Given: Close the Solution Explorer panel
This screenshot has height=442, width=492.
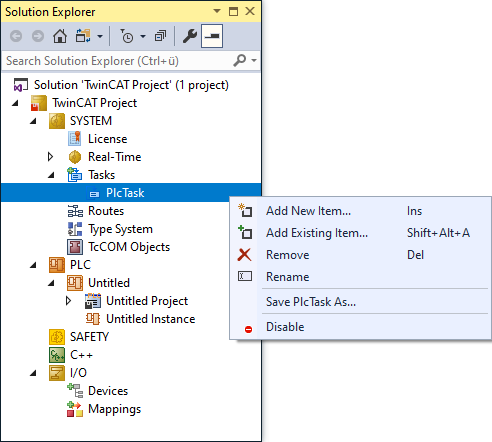Looking at the screenshot, I should coord(250,11).
